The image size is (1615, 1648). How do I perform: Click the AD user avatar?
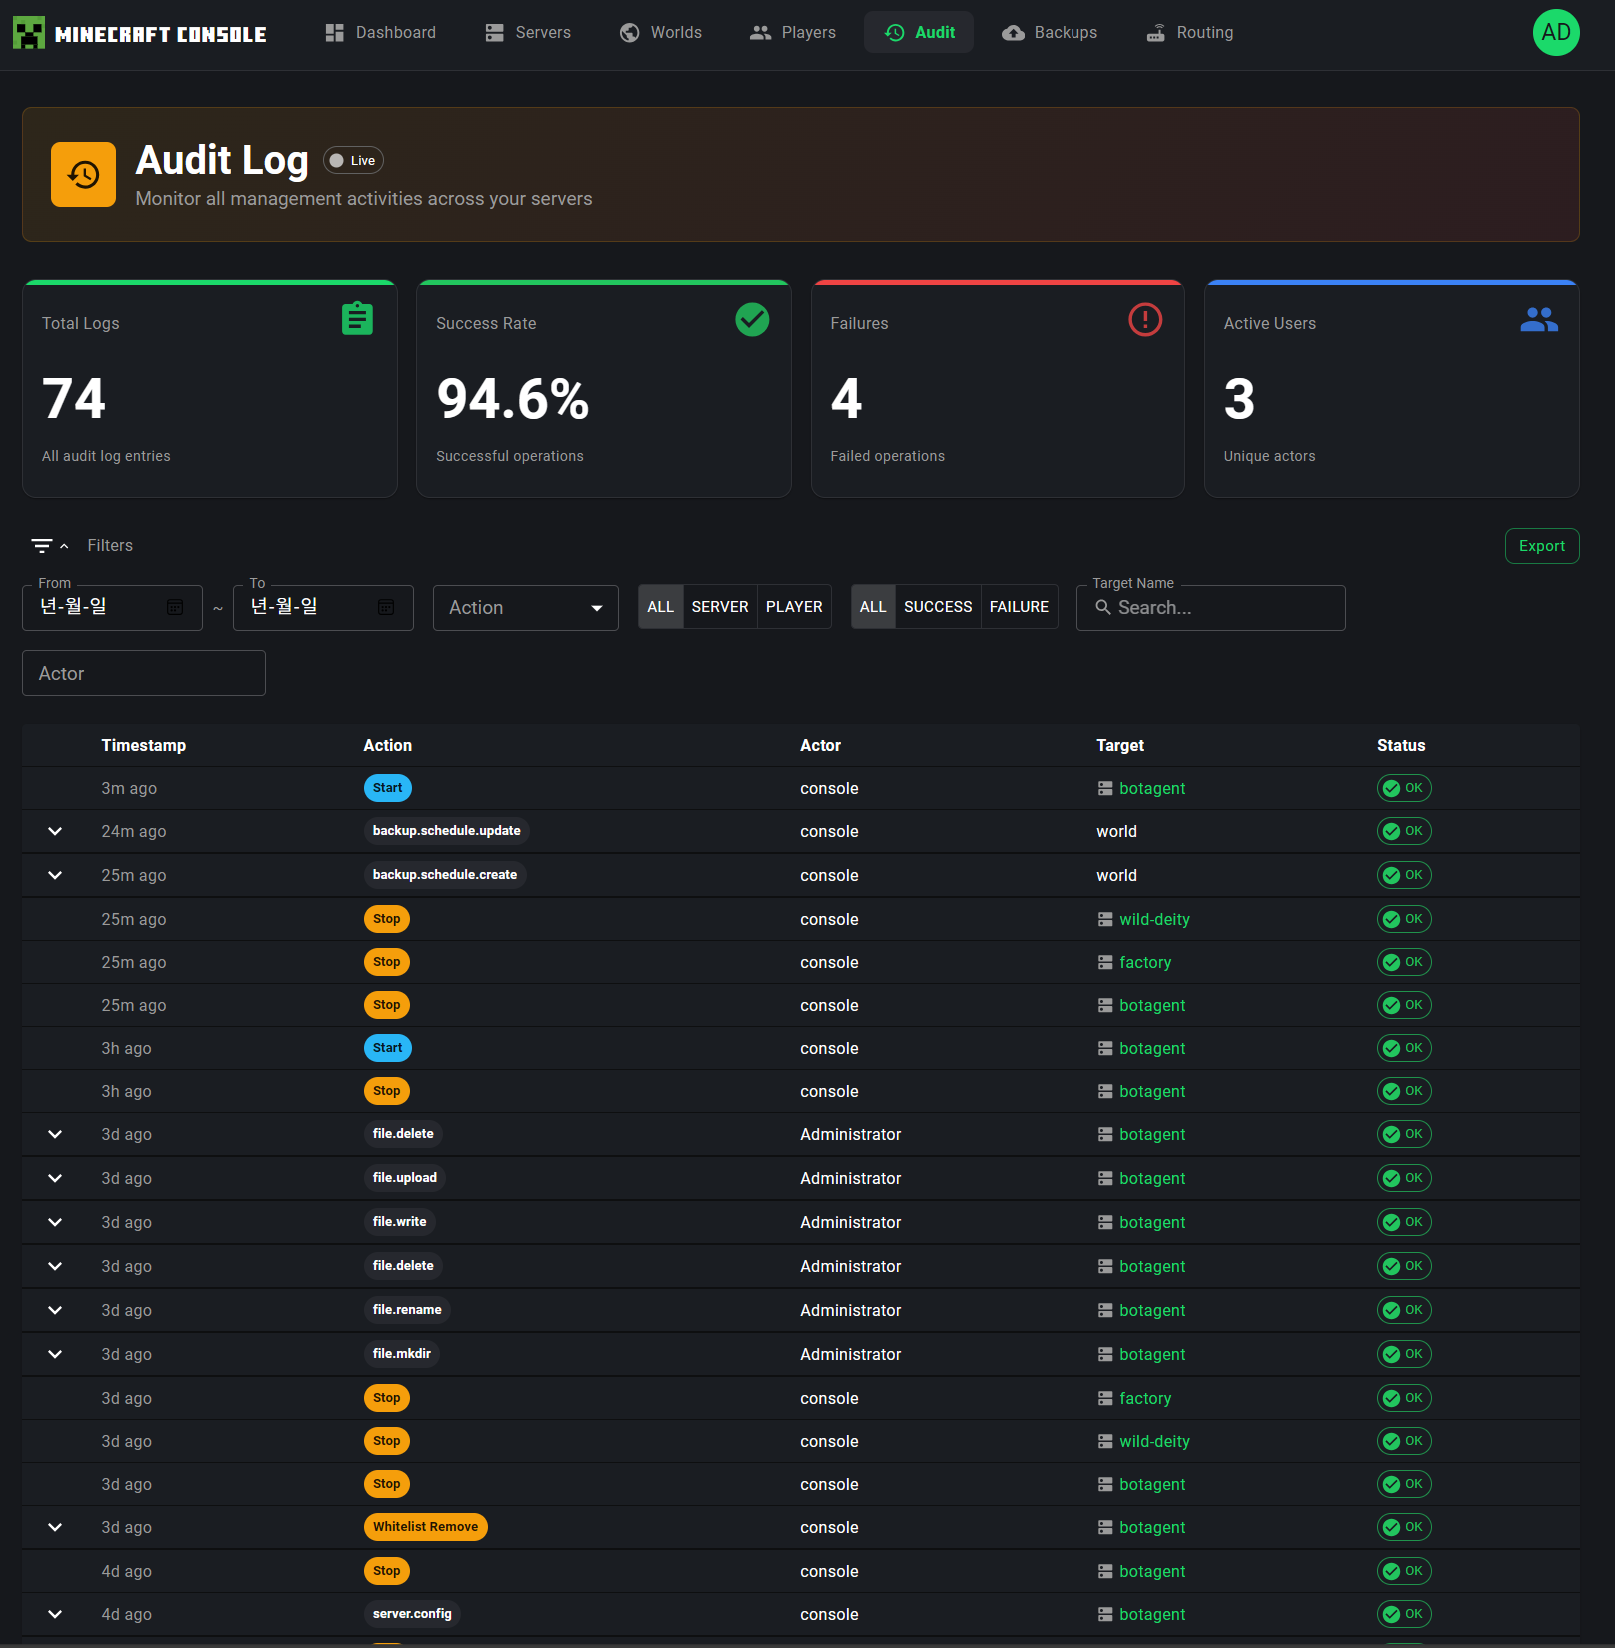tap(1555, 33)
